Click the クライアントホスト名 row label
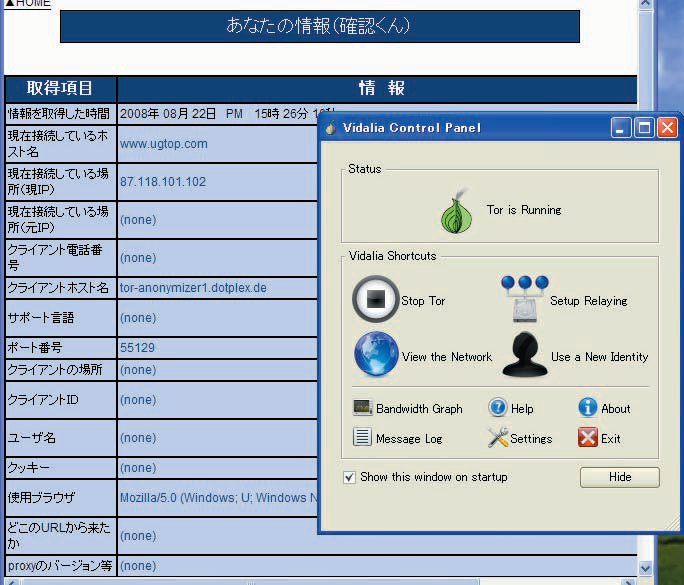The height and width of the screenshot is (585, 684). (58, 288)
